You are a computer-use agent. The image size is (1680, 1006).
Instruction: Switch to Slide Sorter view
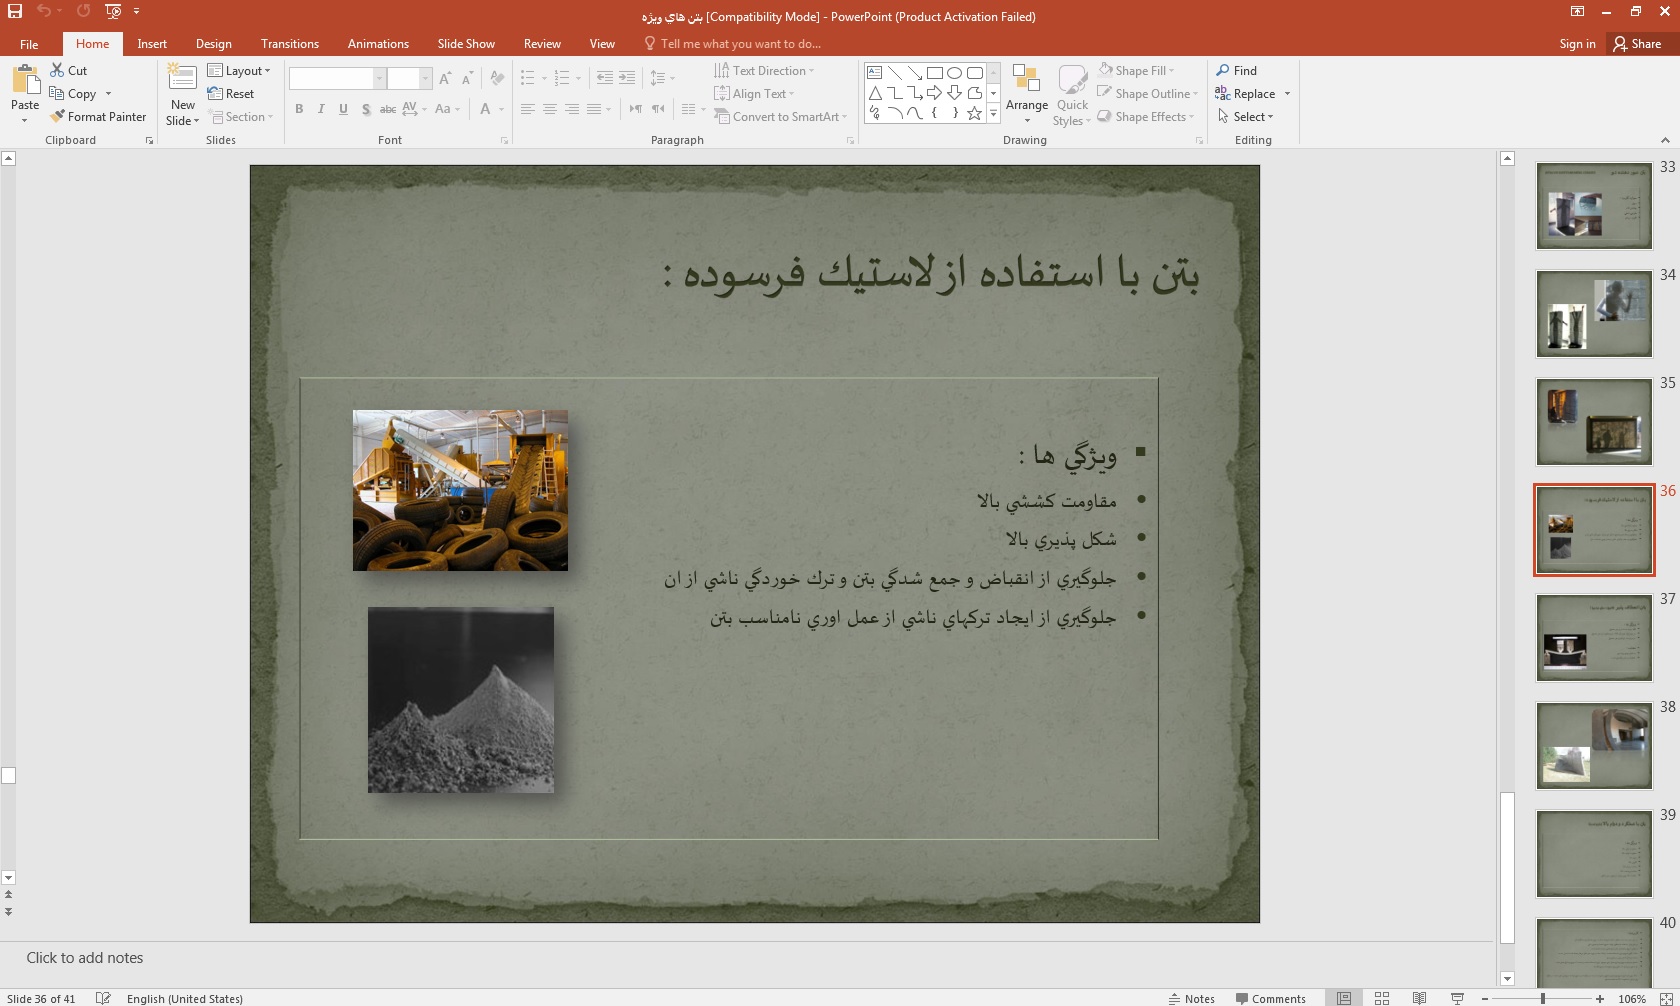point(1381,998)
